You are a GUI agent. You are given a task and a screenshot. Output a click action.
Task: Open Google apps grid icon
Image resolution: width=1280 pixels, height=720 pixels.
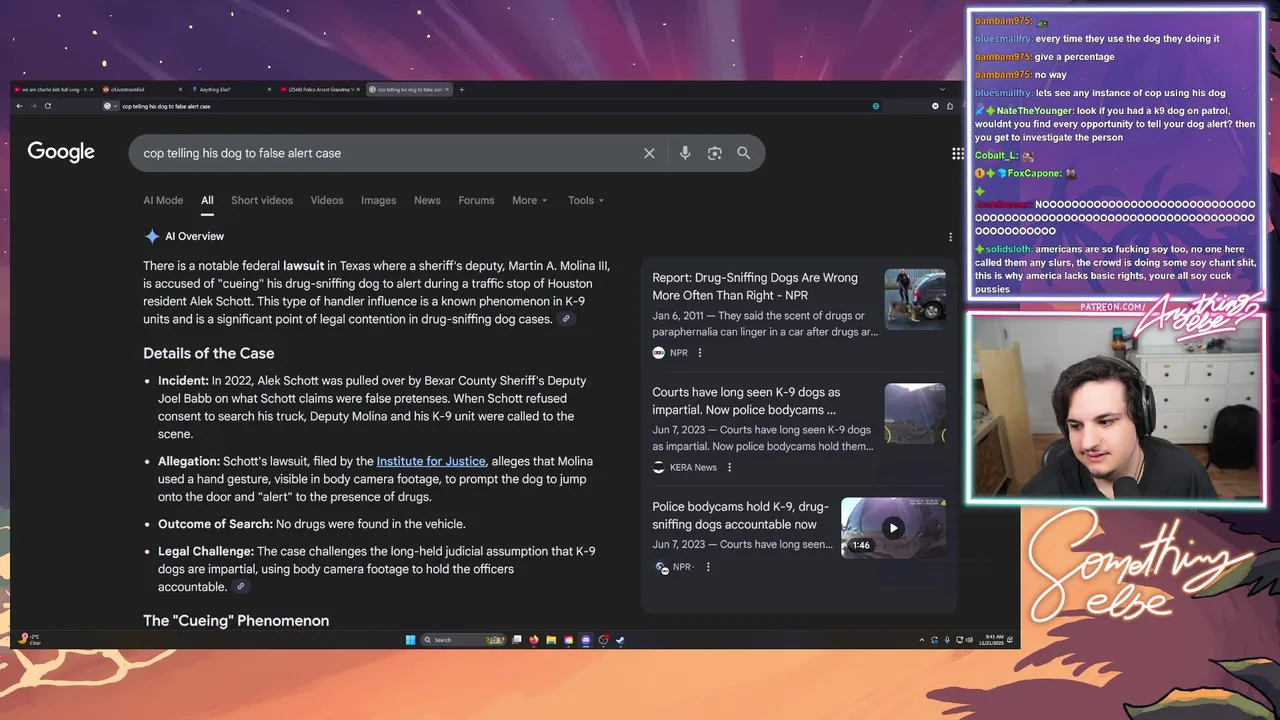point(958,153)
